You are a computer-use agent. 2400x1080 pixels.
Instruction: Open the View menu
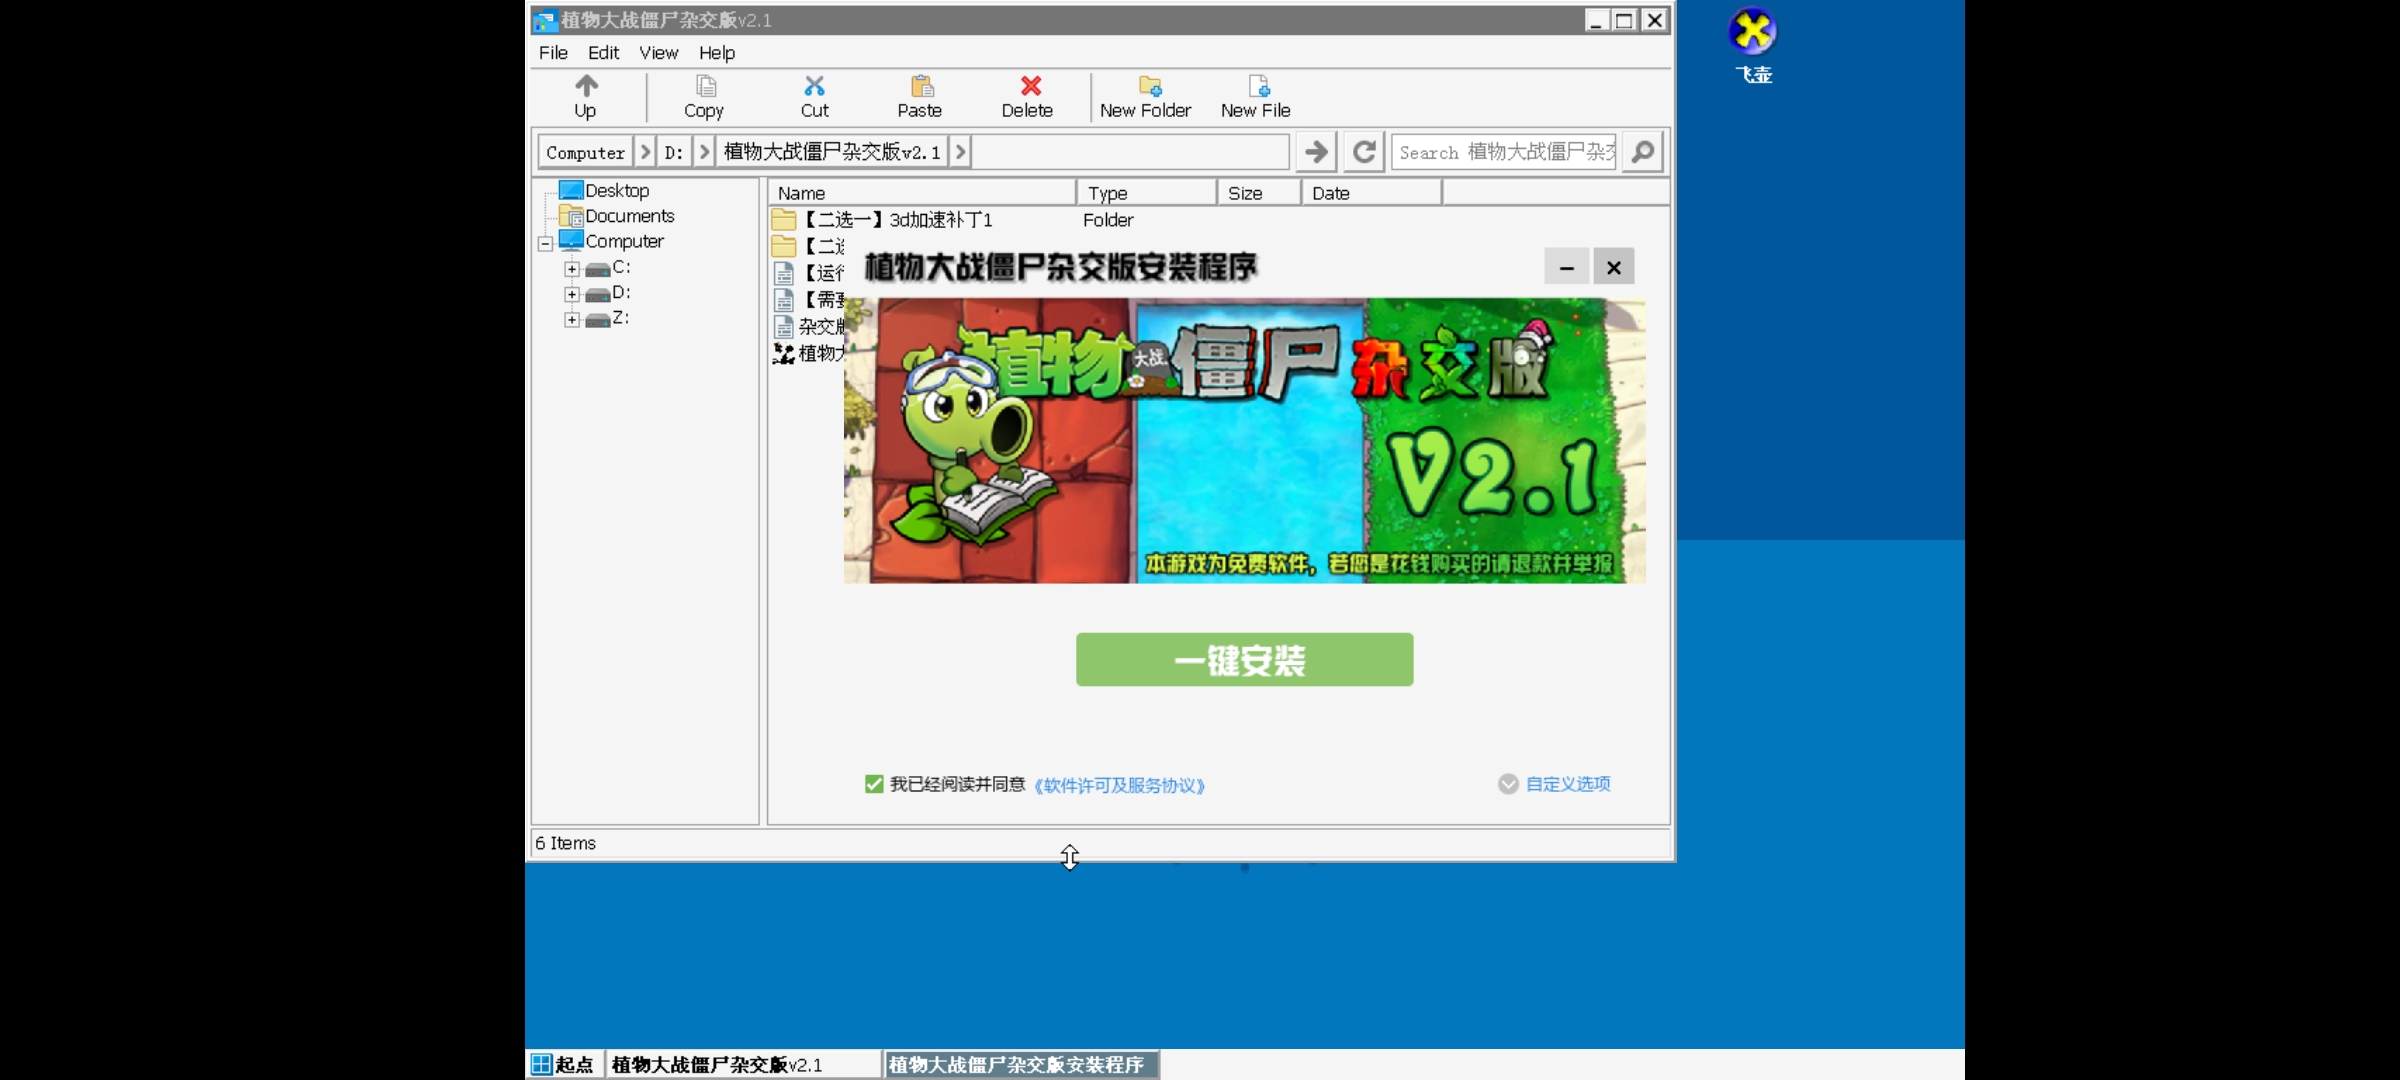click(658, 53)
